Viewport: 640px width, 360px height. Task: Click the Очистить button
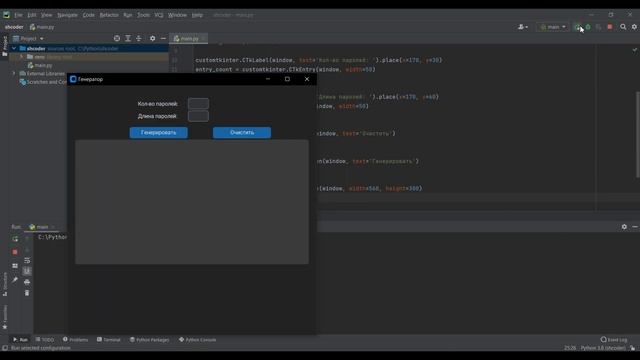[x=242, y=133]
